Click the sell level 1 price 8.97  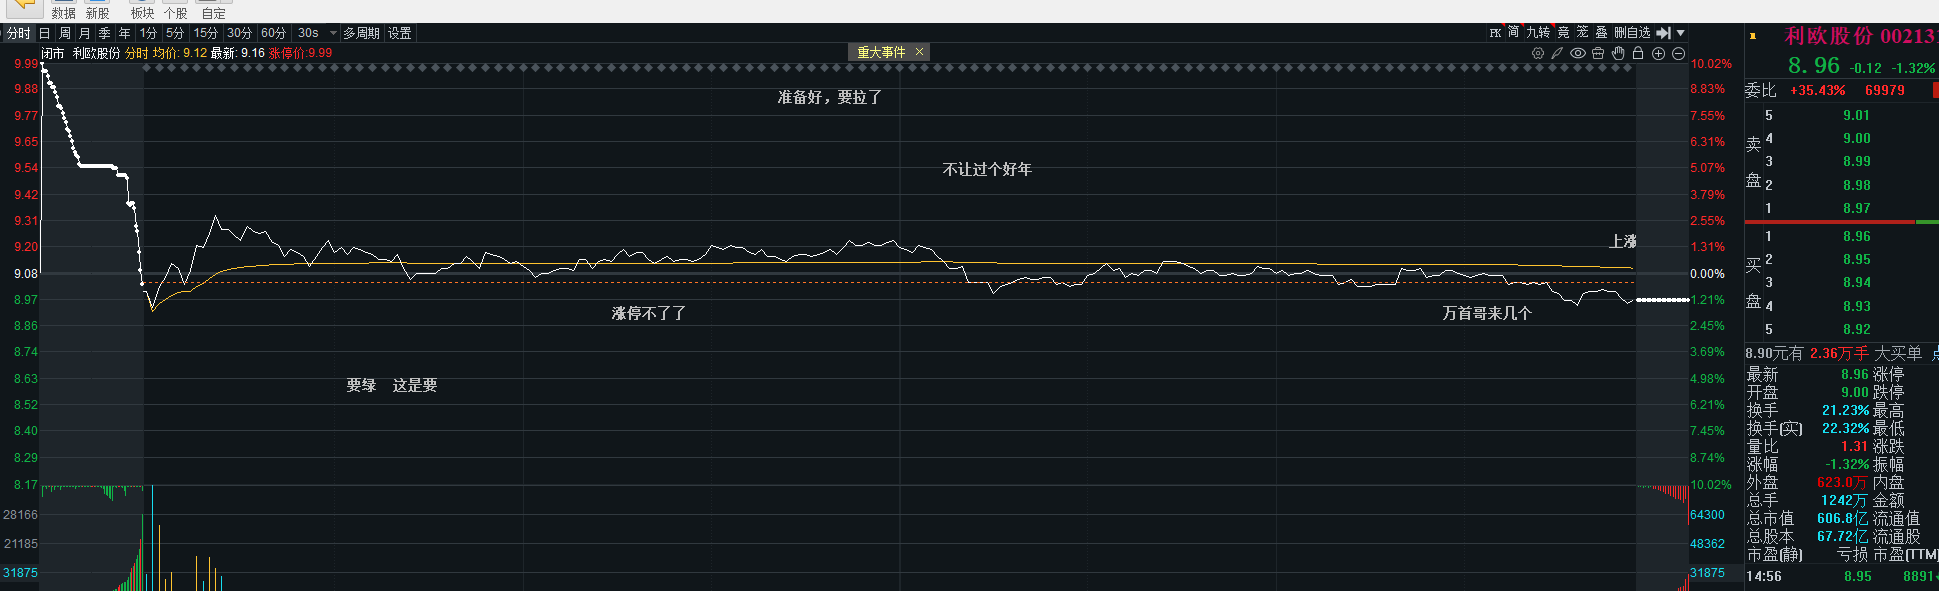point(1856,208)
